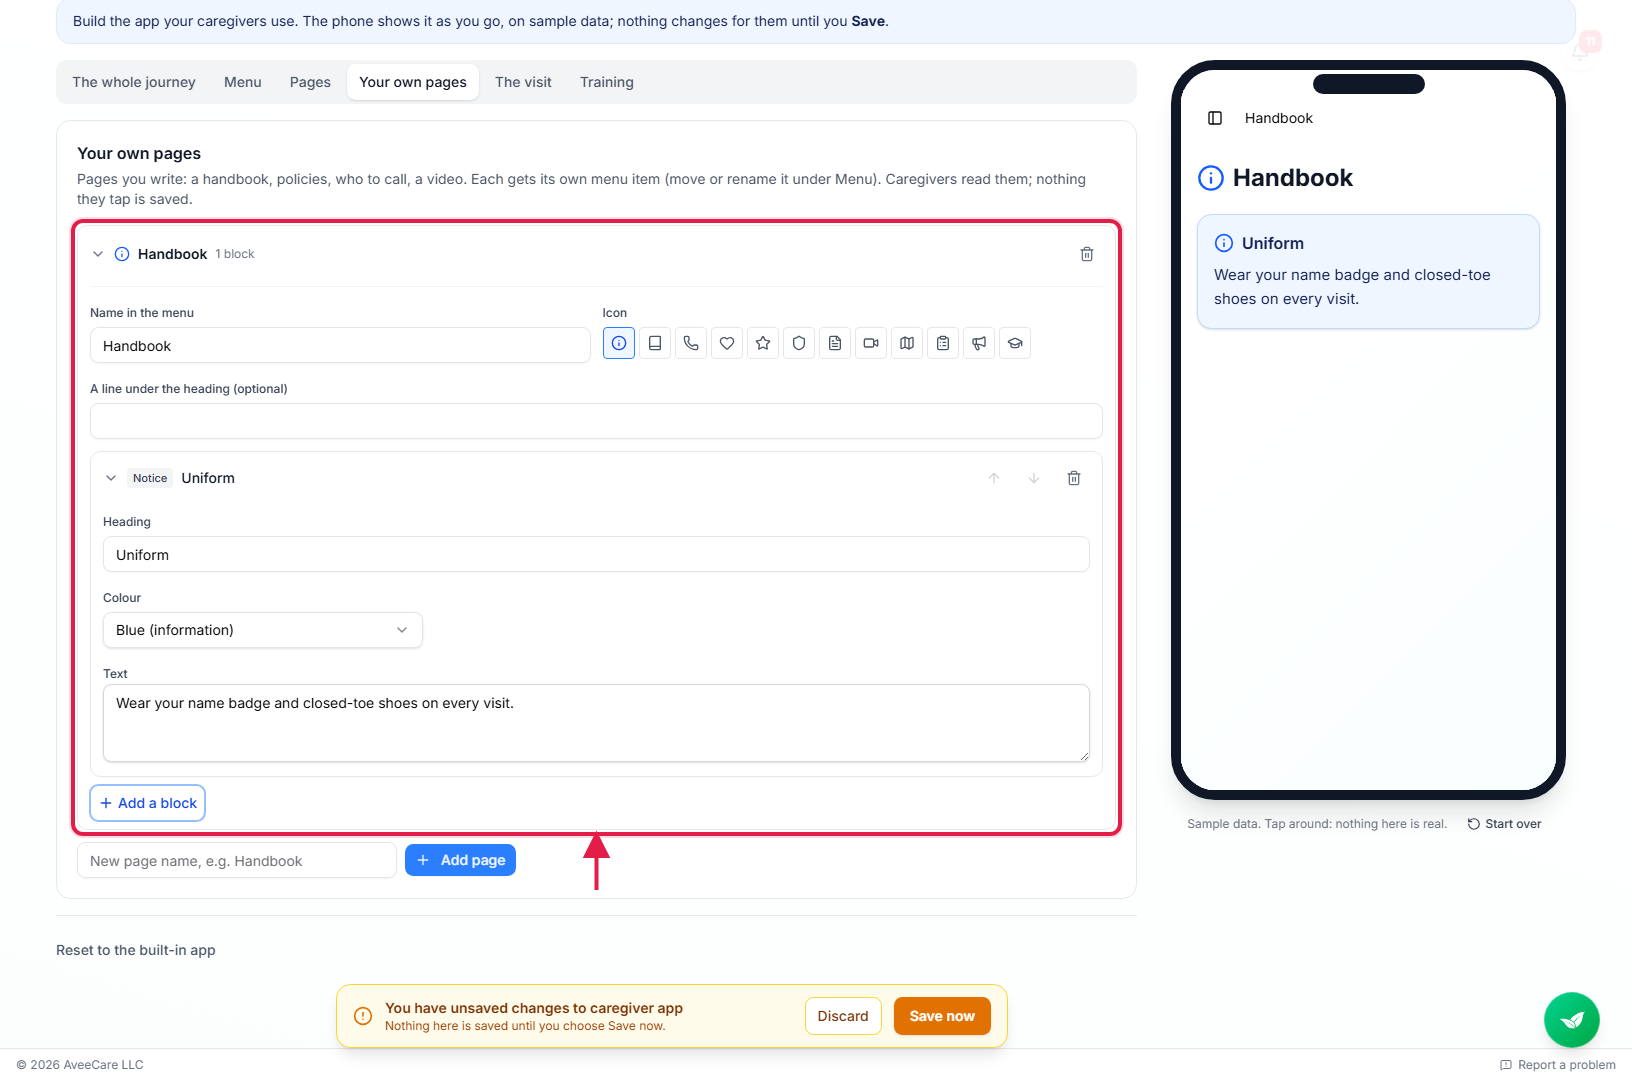This screenshot has width=1632, height=1080.
Task: Choose the video camera icon for the page
Action: (x=871, y=343)
